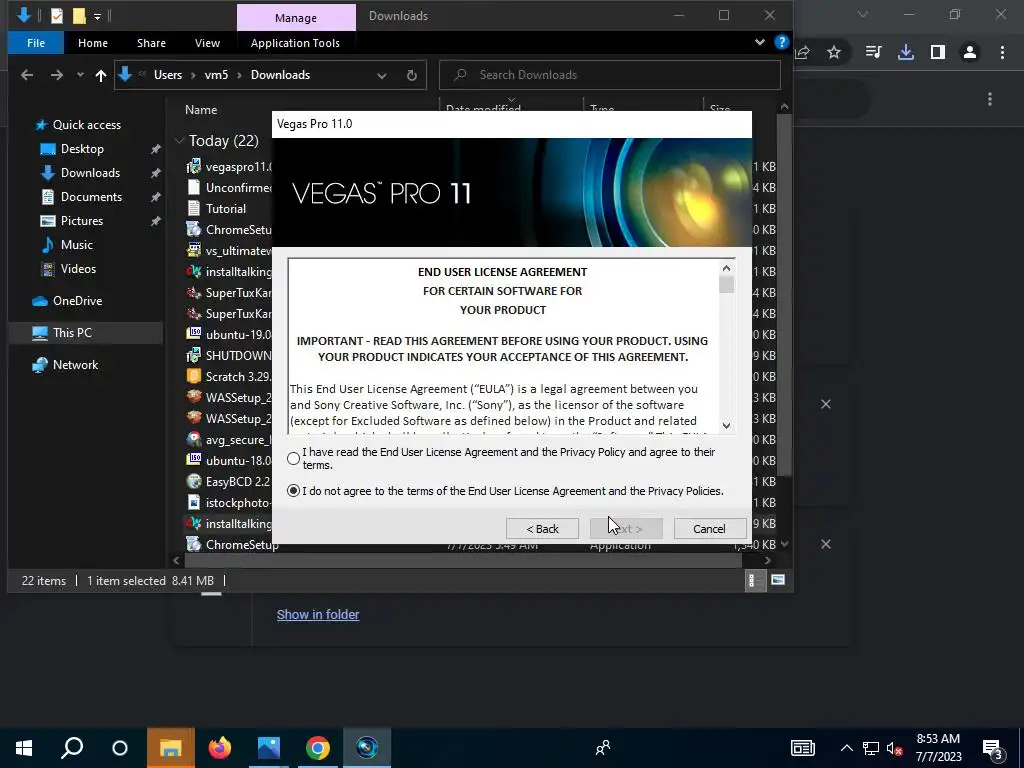Screen dimensions: 1024x768
Task: Select the vegaspro11 file
Action: 229,167
